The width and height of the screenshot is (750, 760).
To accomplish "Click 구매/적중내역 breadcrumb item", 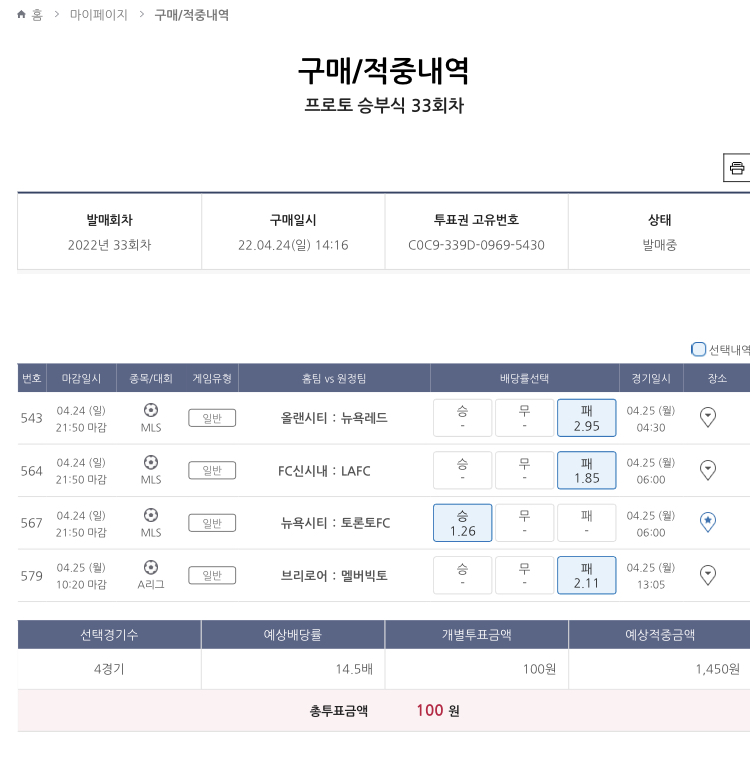I will tap(191, 15).
